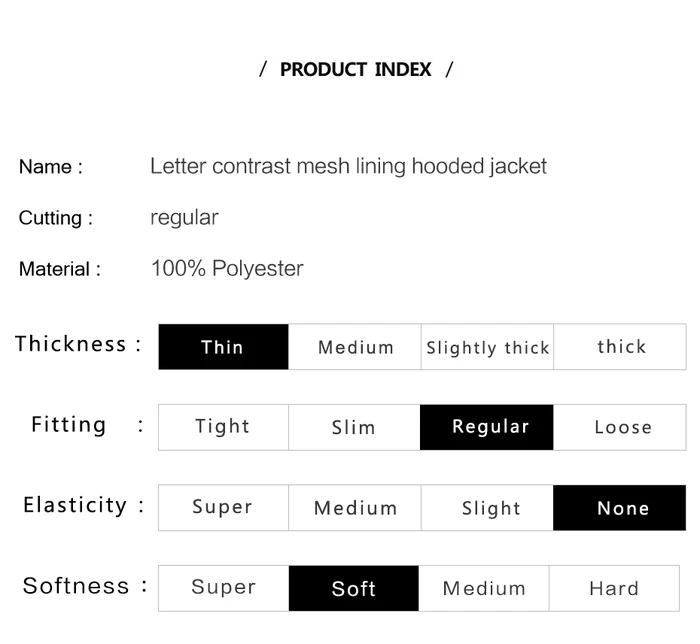Screen dimensions: 700x644
Task: Choose Tight fitting
Action: 223,427
